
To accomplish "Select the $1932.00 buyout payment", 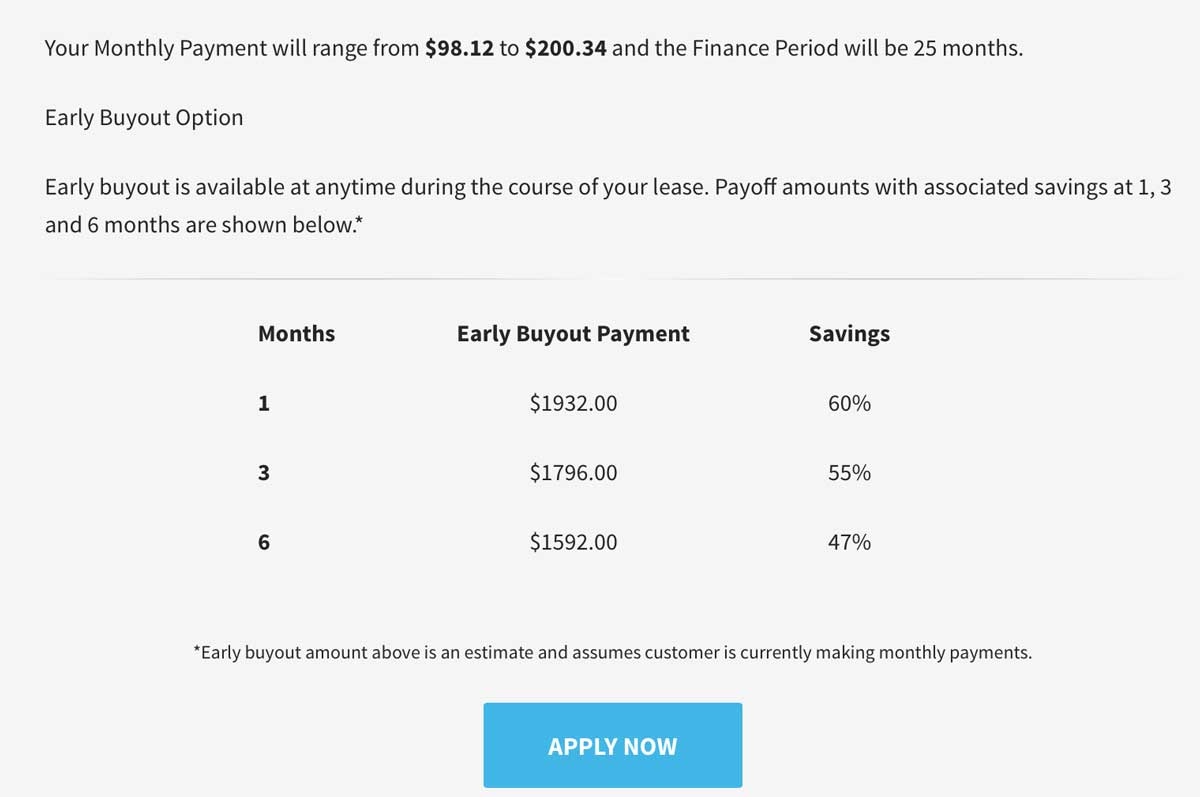I will point(573,403).
